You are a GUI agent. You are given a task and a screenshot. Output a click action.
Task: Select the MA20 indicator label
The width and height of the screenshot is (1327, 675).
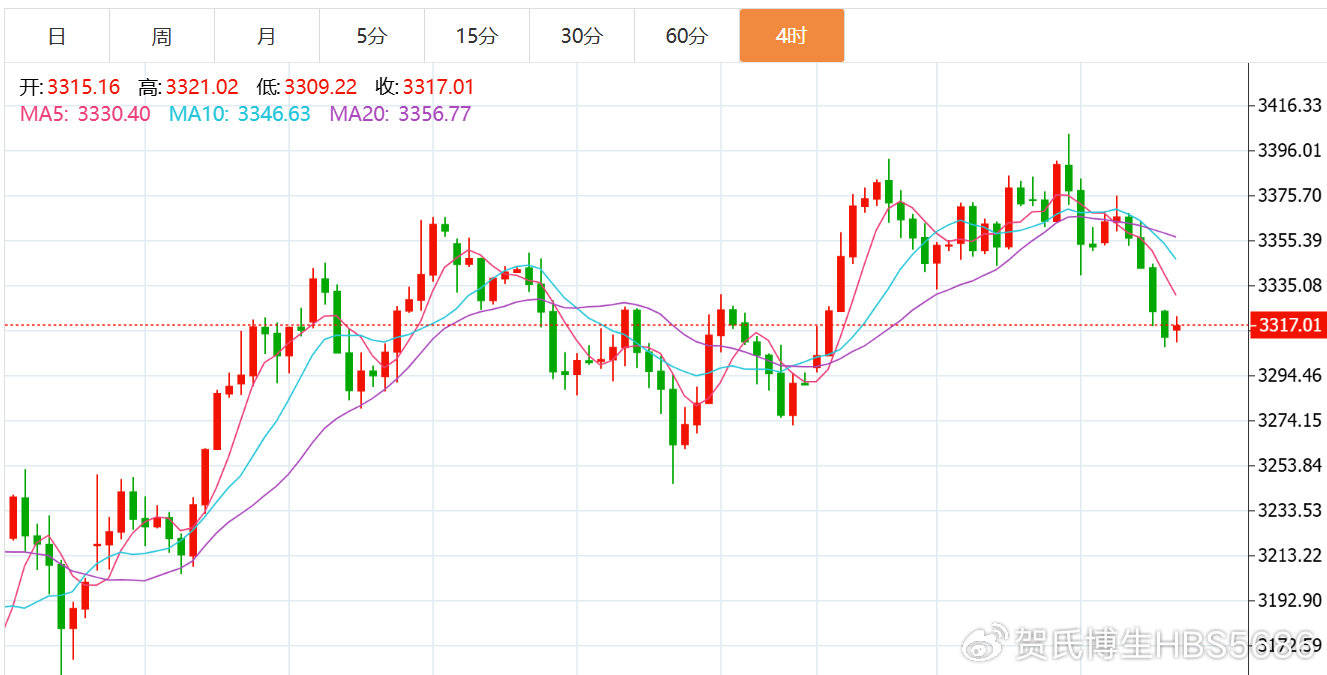400,114
